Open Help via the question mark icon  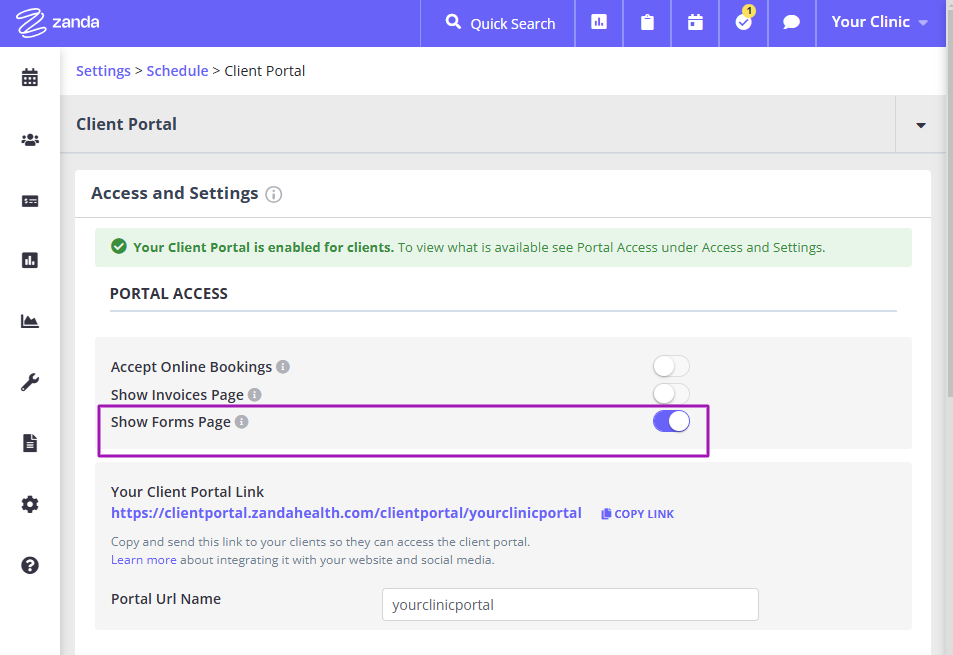(29, 564)
